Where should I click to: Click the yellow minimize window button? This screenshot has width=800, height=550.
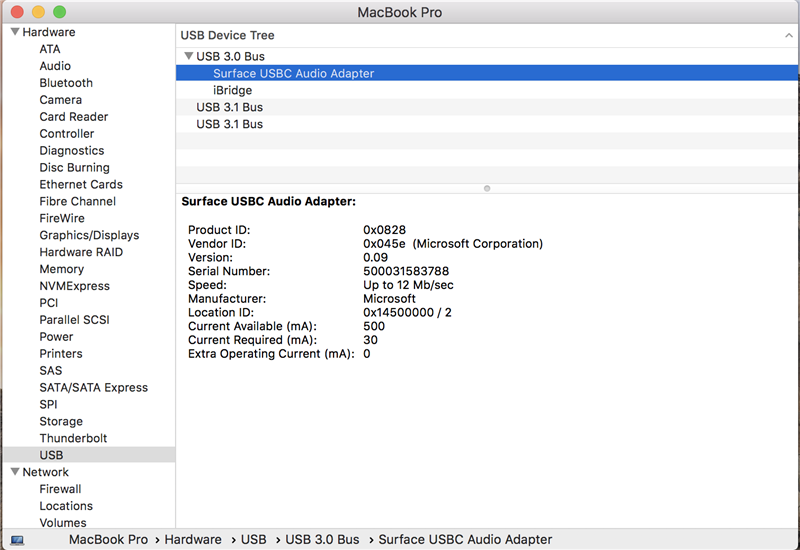(x=38, y=11)
